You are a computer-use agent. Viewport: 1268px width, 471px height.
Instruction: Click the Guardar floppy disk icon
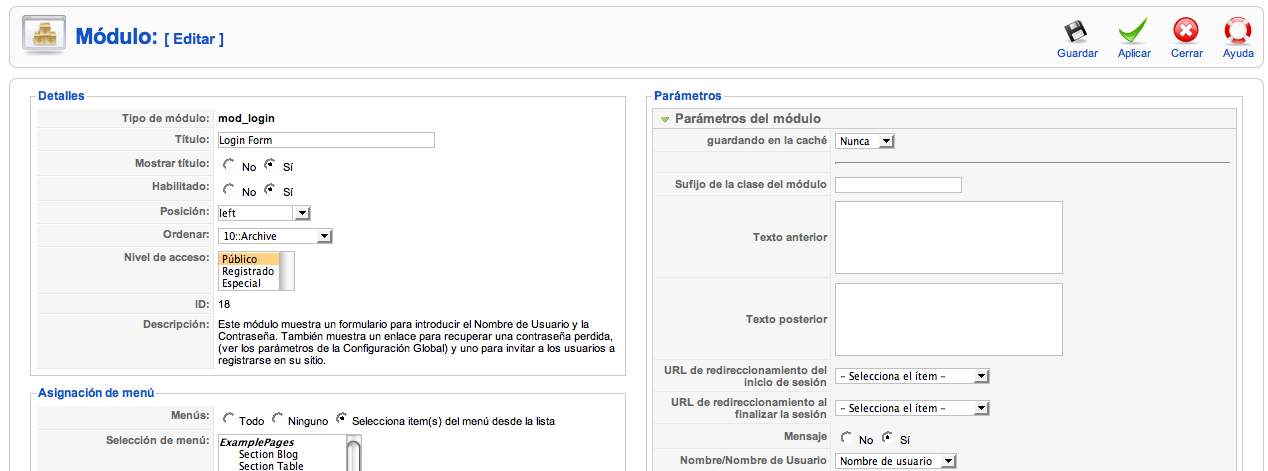1076,31
